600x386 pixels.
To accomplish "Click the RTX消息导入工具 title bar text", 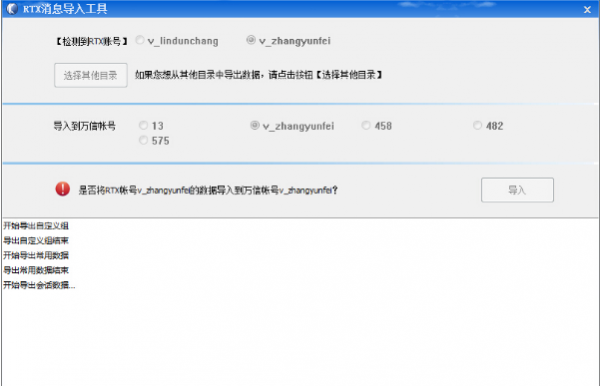I will (x=65, y=9).
